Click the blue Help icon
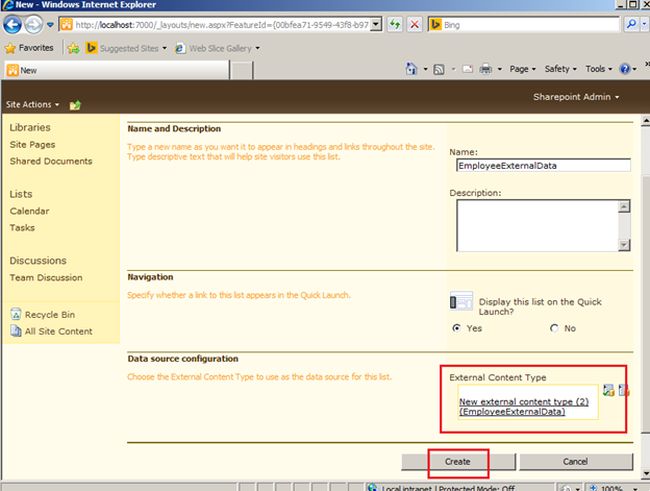 (625, 69)
